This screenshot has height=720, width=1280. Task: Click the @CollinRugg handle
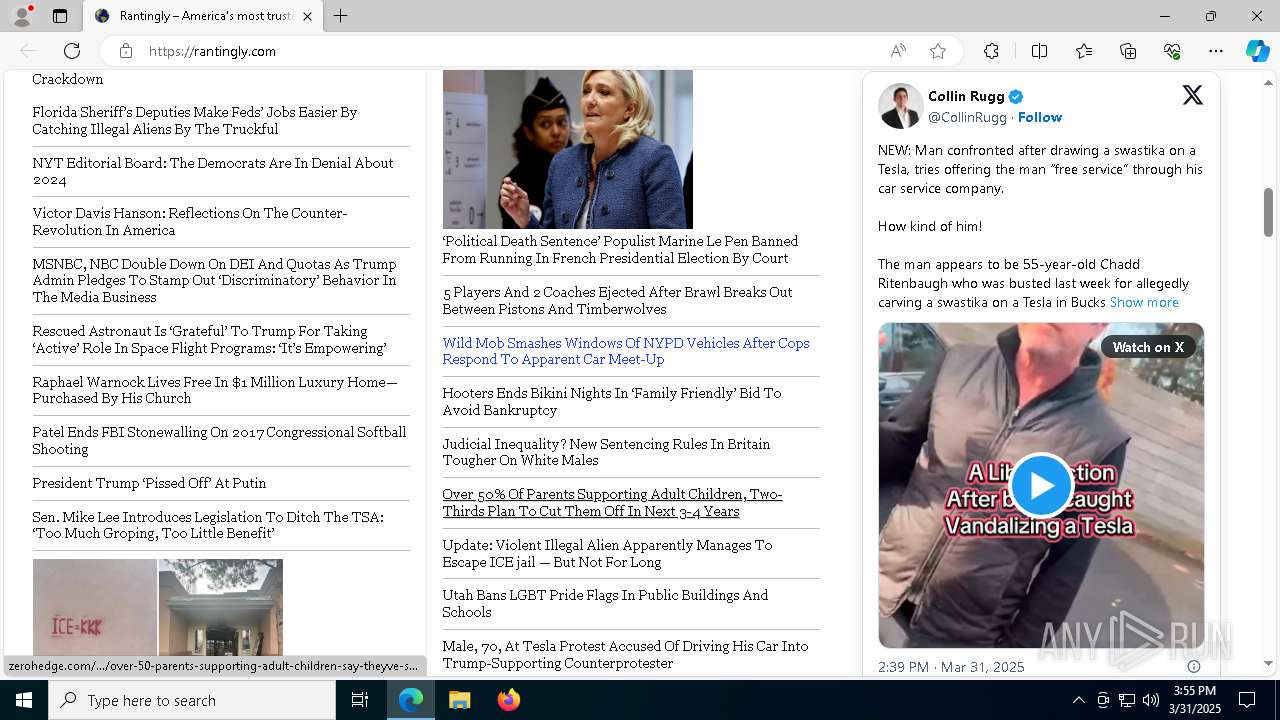[x=967, y=117]
